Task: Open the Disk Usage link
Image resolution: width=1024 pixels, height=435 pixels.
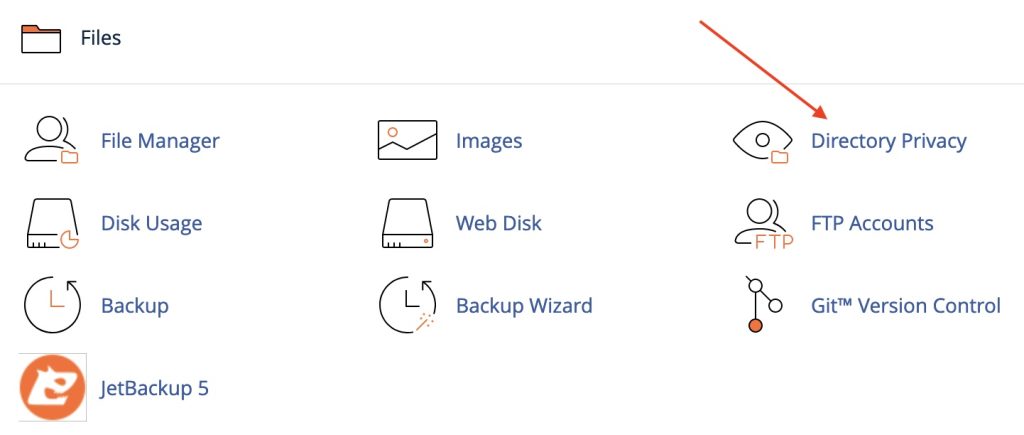Action: click(152, 223)
